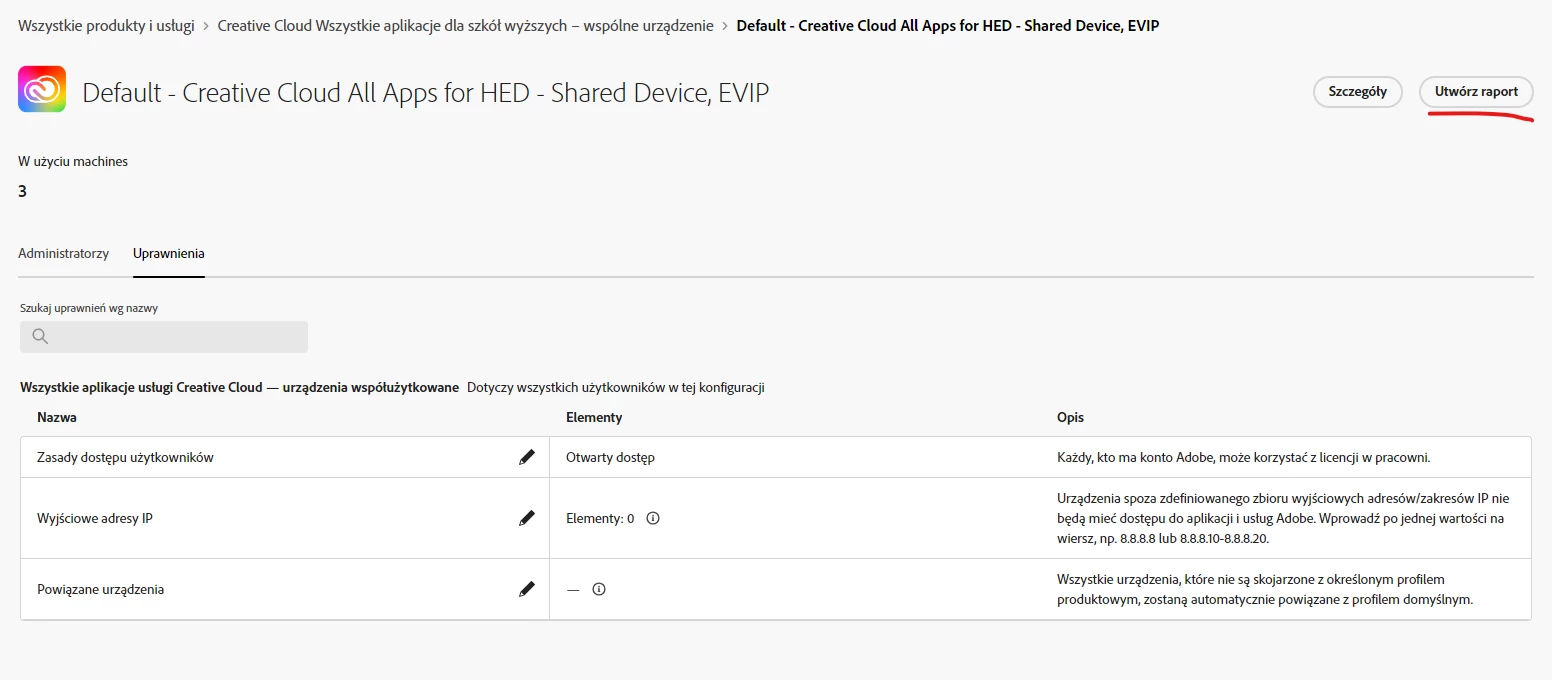Image resolution: width=1552 pixels, height=680 pixels.
Task: Select the Zasady dostępu użytkowników row name
Action: [x=125, y=457]
